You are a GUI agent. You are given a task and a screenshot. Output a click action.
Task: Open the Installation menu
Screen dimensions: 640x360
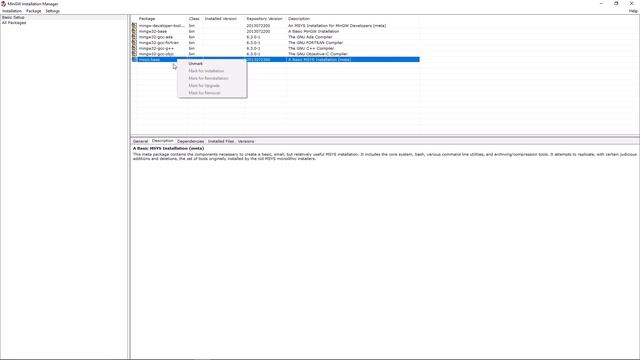tap(12, 11)
